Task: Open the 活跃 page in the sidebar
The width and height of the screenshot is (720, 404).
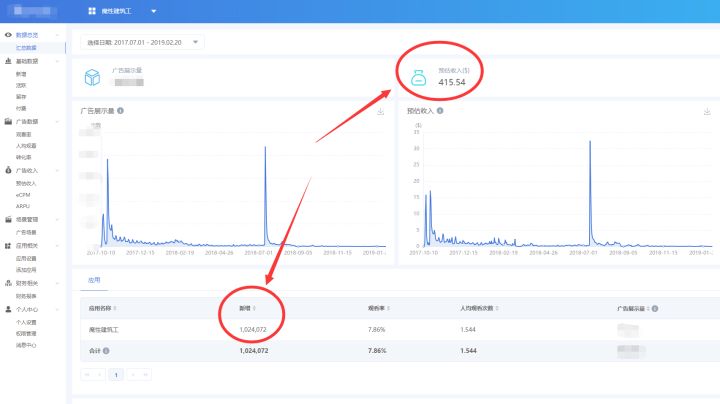Action: (21, 85)
